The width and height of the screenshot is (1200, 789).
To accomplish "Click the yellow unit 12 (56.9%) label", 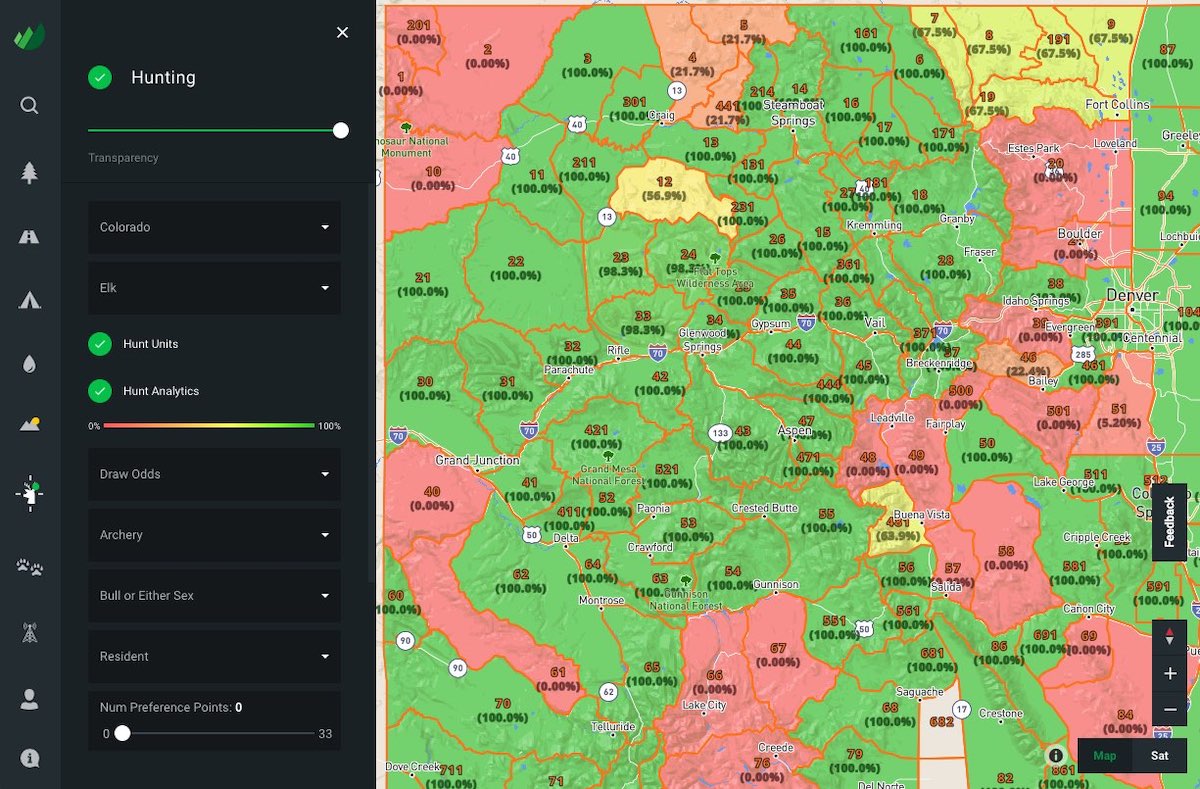I will click(664, 189).
